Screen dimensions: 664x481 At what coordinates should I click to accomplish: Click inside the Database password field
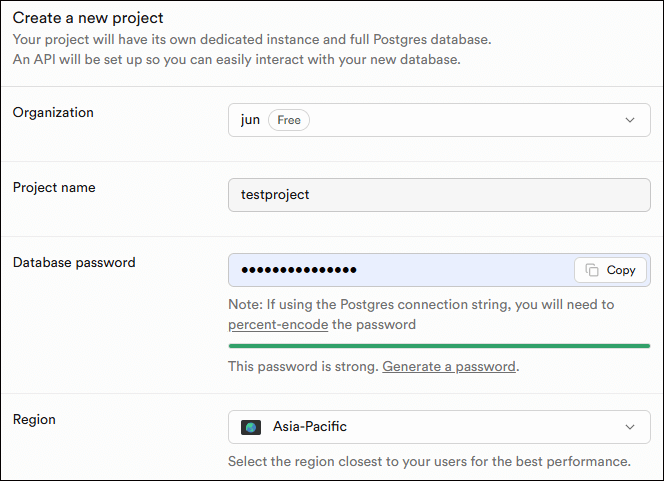point(400,270)
